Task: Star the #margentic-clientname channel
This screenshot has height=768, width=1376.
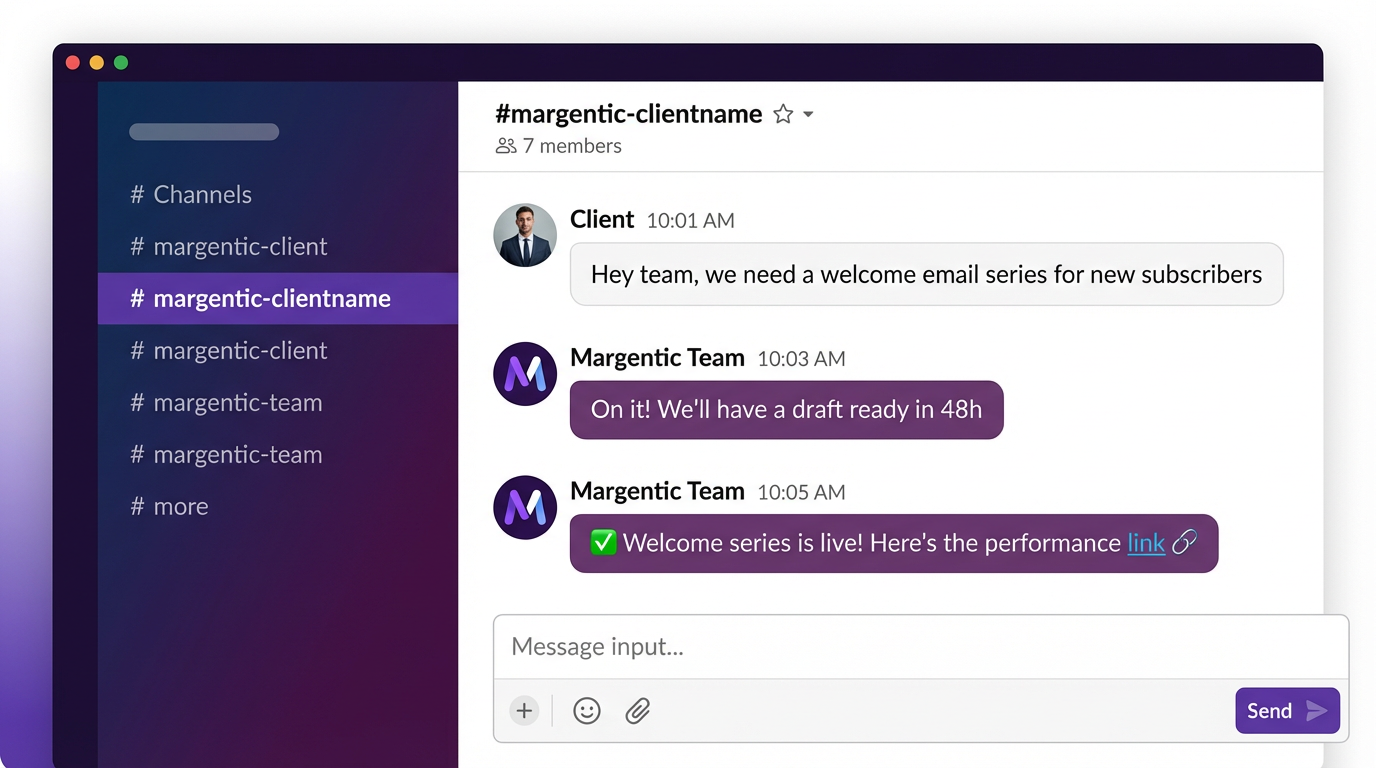Action: coord(783,113)
